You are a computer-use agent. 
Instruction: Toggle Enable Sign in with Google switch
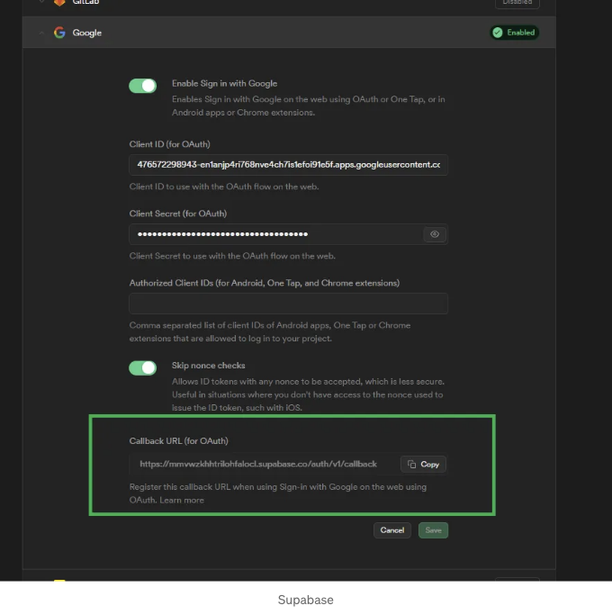143,86
